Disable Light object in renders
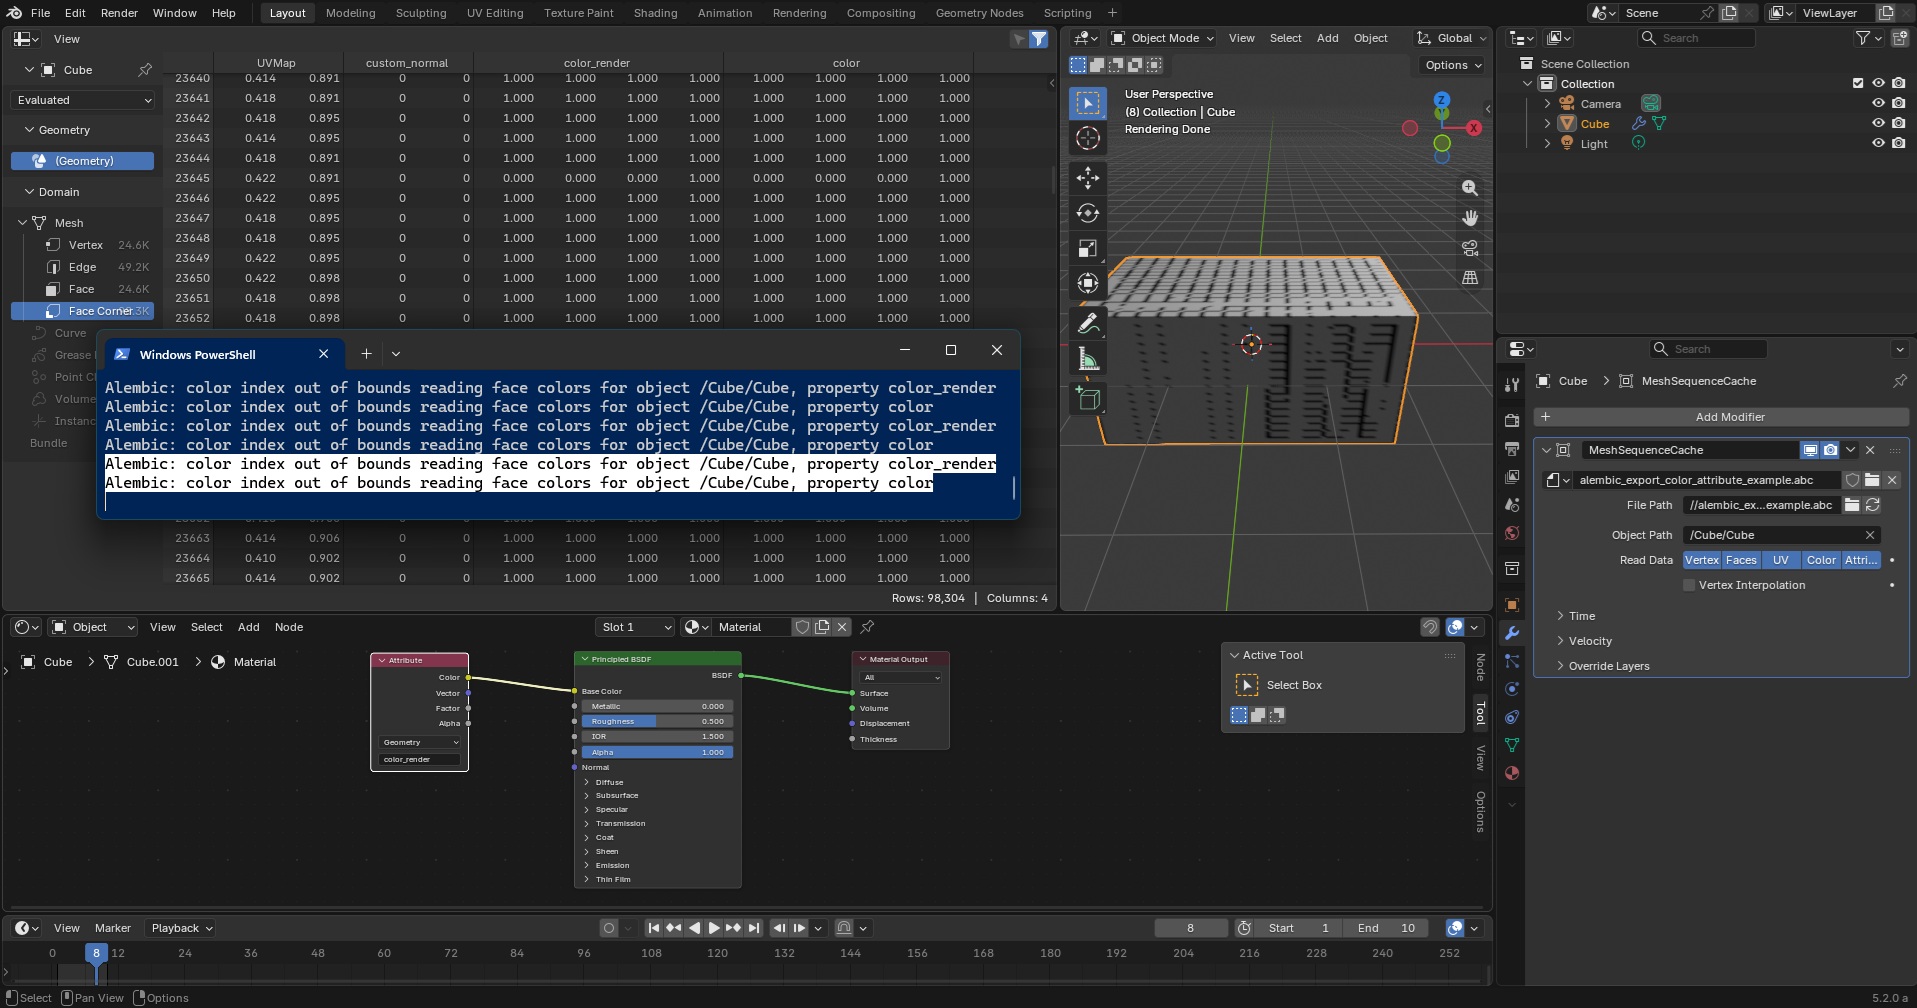Image resolution: width=1917 pixels, height=1008 pixels. click(x=1898, y=143)
